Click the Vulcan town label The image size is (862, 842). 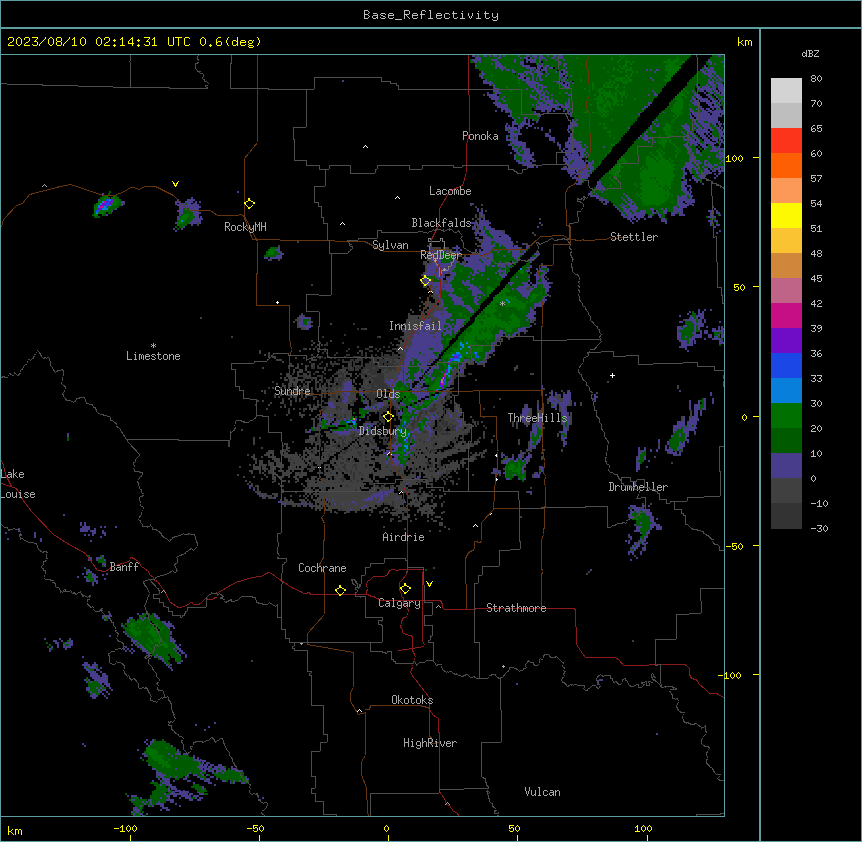[x=543, y=792]
